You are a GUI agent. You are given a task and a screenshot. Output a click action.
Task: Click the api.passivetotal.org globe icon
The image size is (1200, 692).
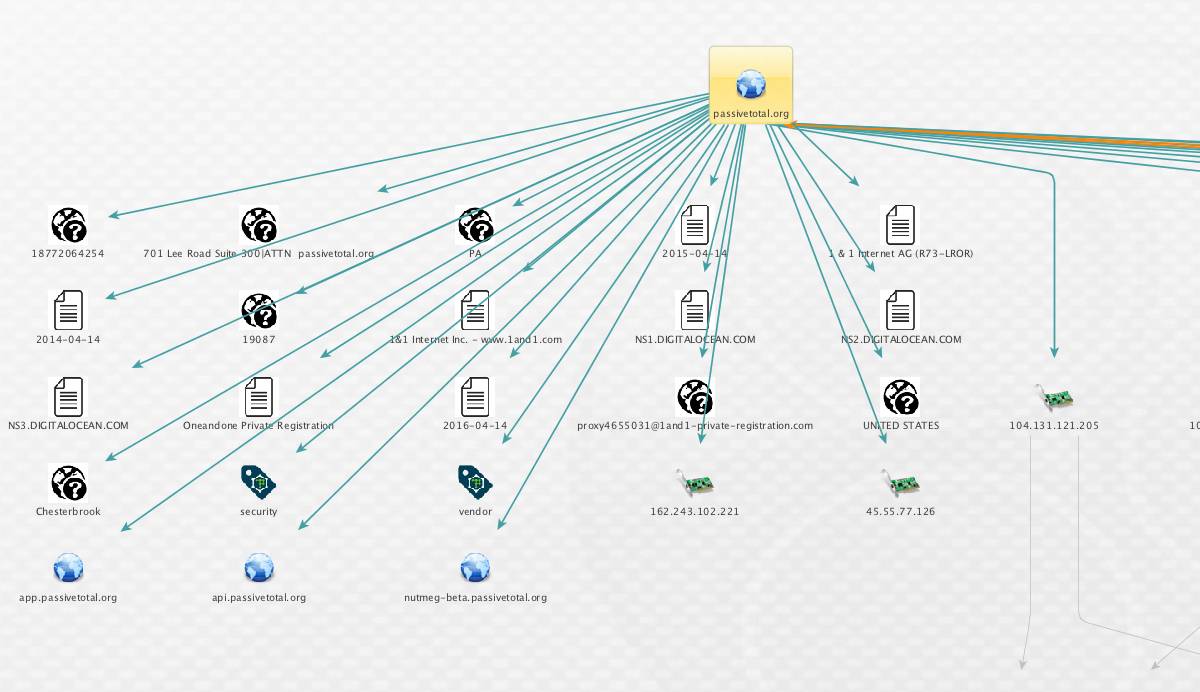click(258, 569)
